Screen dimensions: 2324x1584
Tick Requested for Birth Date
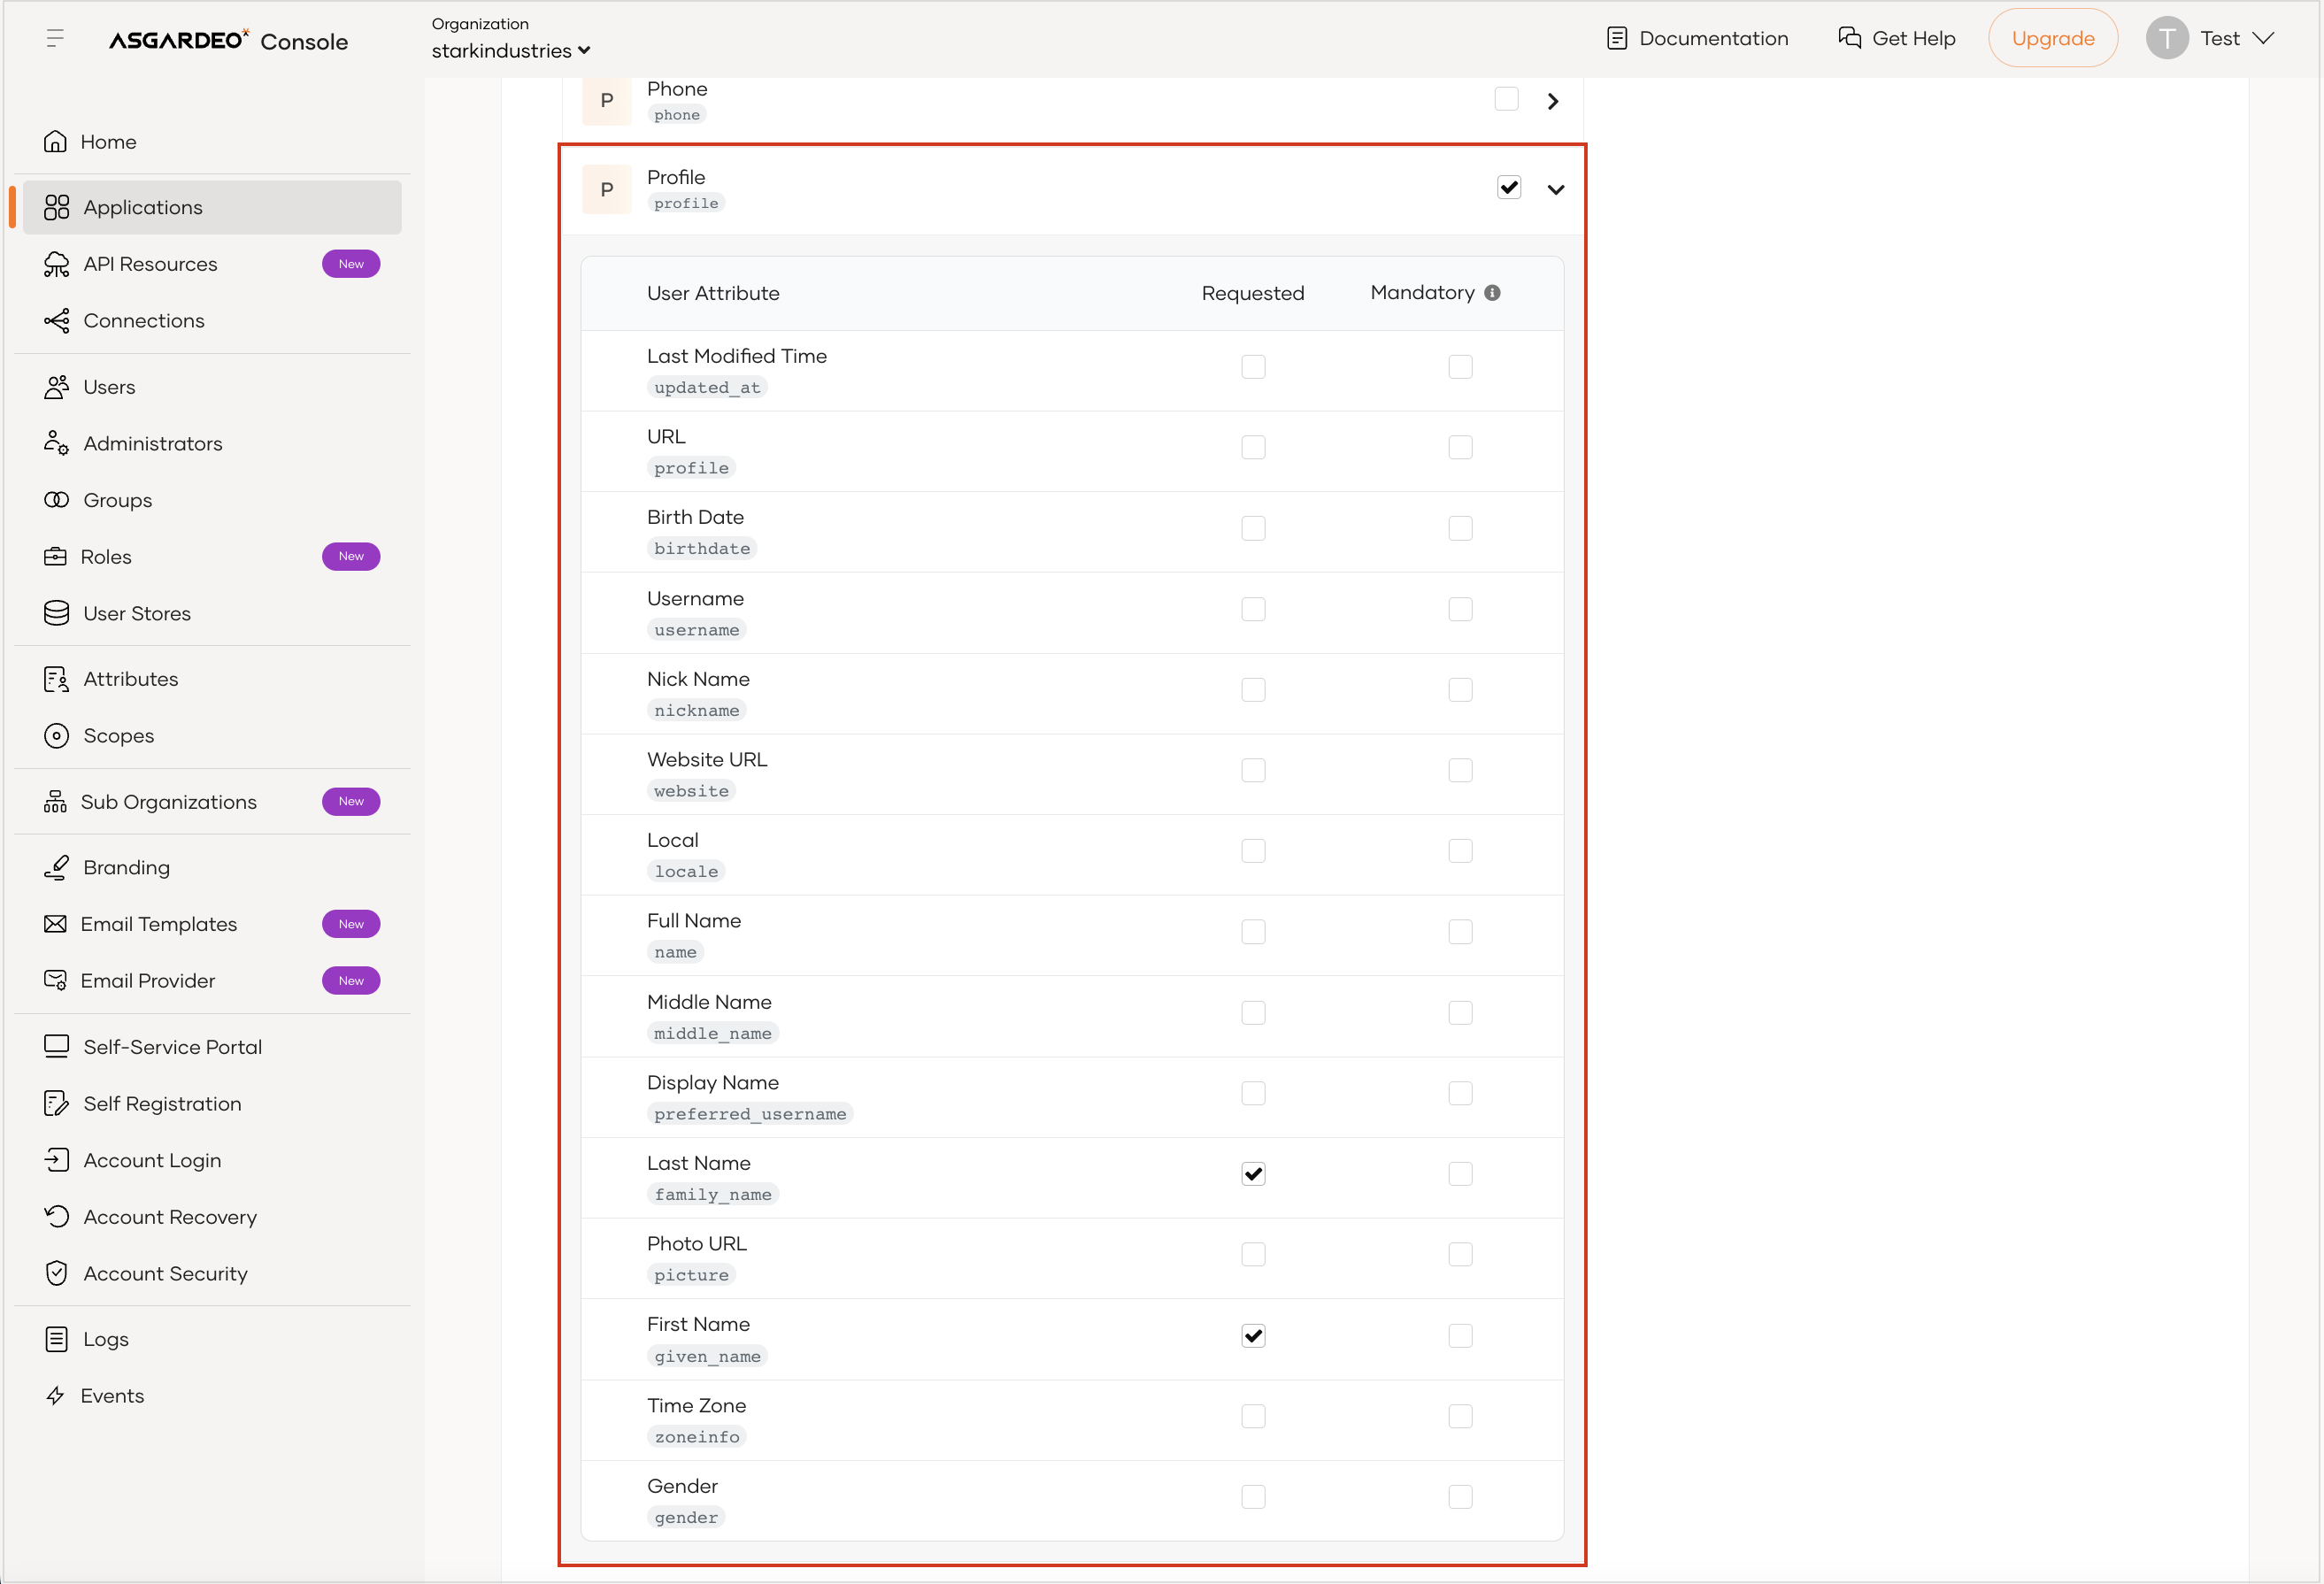1253,528
